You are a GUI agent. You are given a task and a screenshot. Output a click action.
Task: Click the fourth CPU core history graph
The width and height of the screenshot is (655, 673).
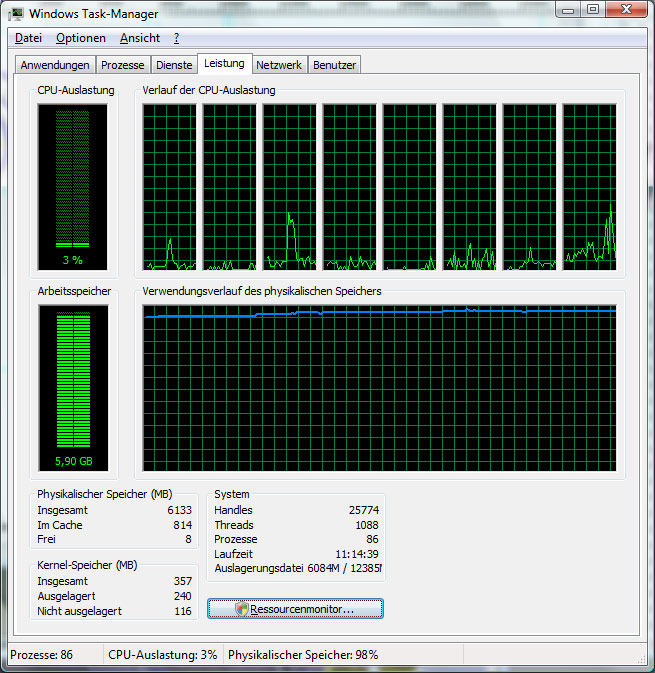point(350,187)
